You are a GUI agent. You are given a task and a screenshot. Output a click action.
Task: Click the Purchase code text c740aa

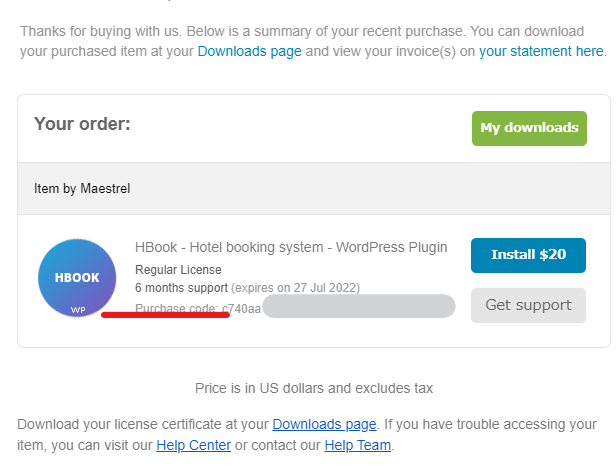pos(198,308)
